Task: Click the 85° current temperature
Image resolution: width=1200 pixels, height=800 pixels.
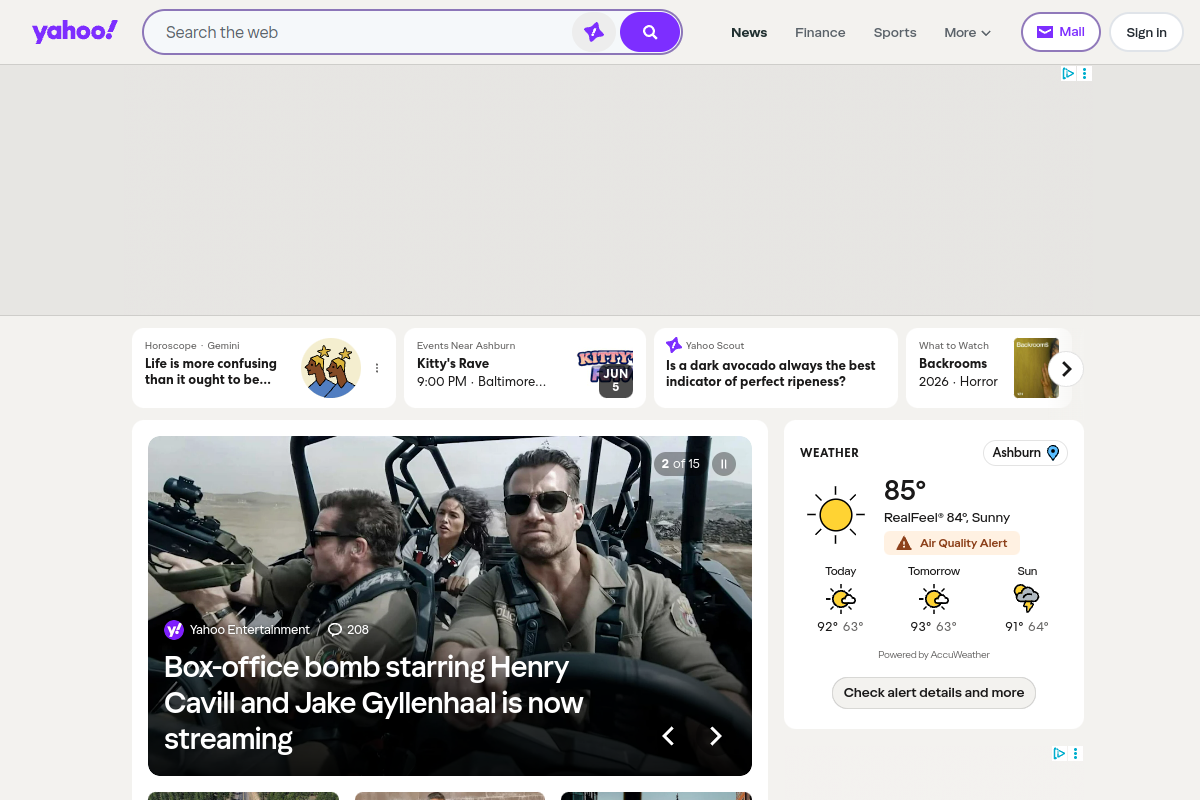Action: click(x=905, y=491)
